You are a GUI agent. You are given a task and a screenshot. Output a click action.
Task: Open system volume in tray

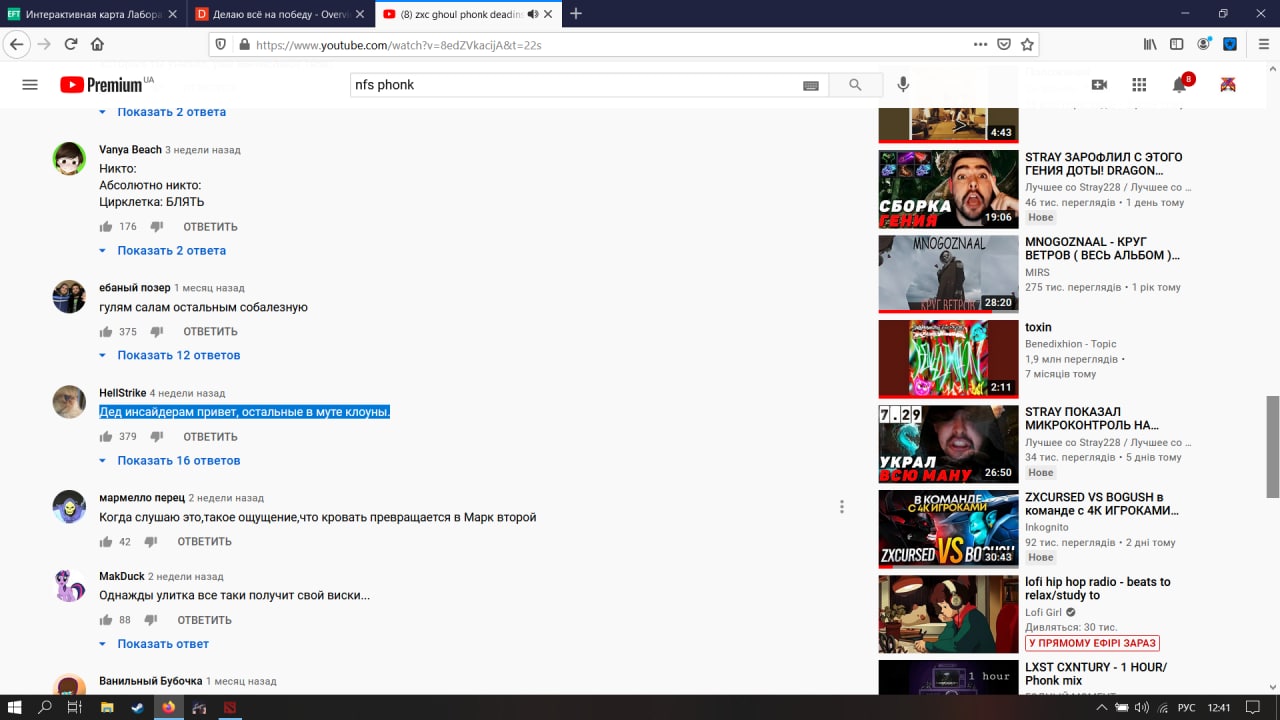click(x=1142, y=708)
